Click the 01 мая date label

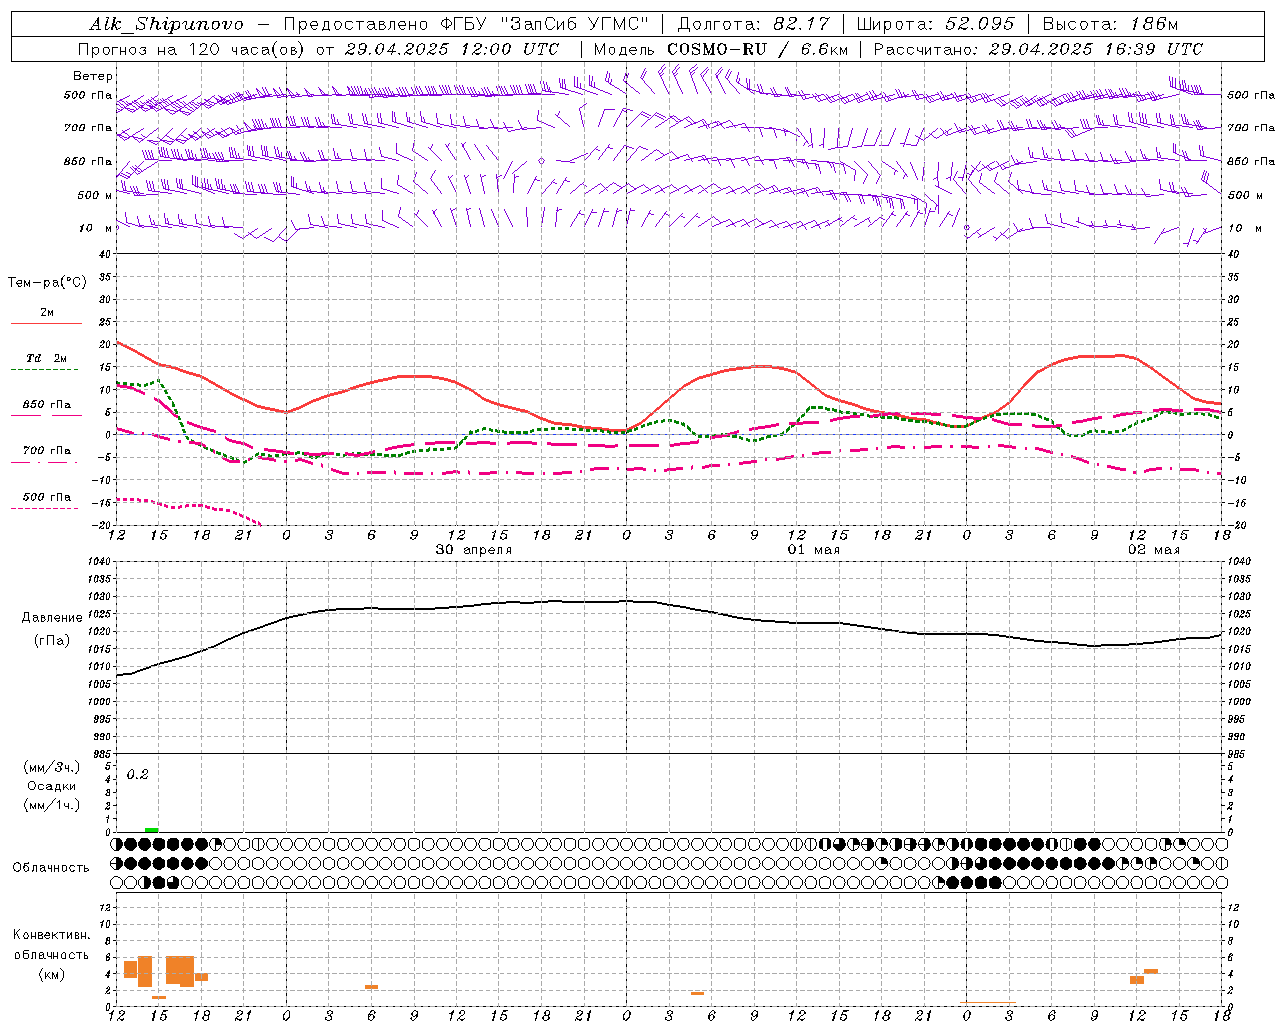click(x=814, y=549)
